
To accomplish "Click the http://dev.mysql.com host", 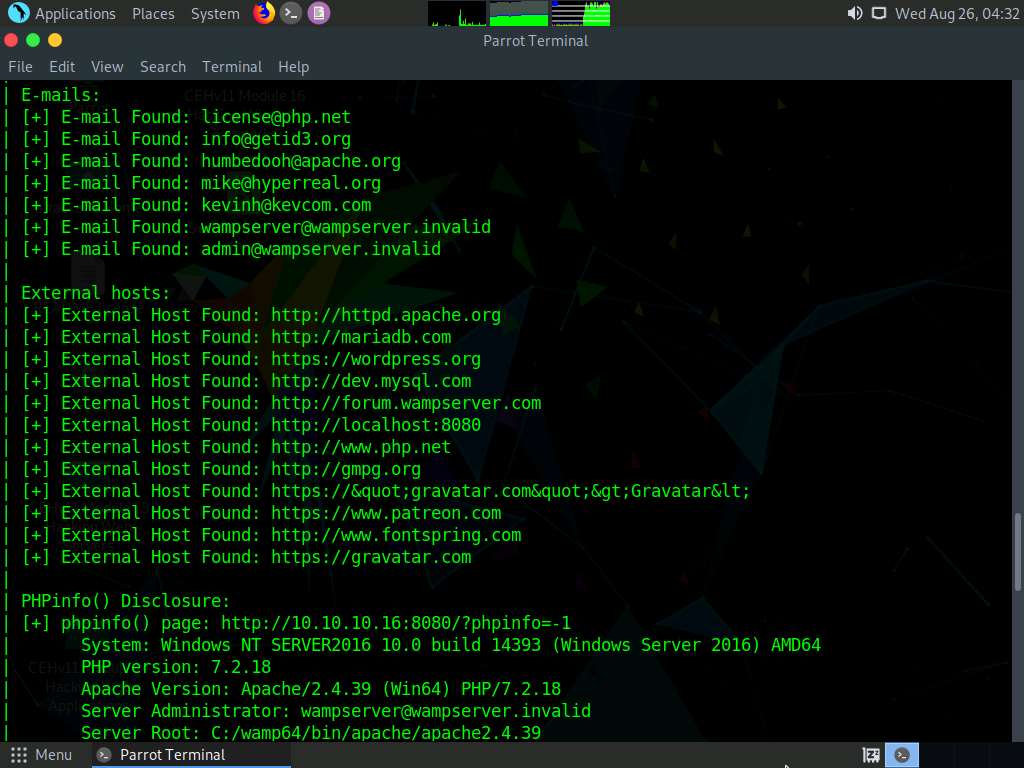I will (x=371, y=381).
